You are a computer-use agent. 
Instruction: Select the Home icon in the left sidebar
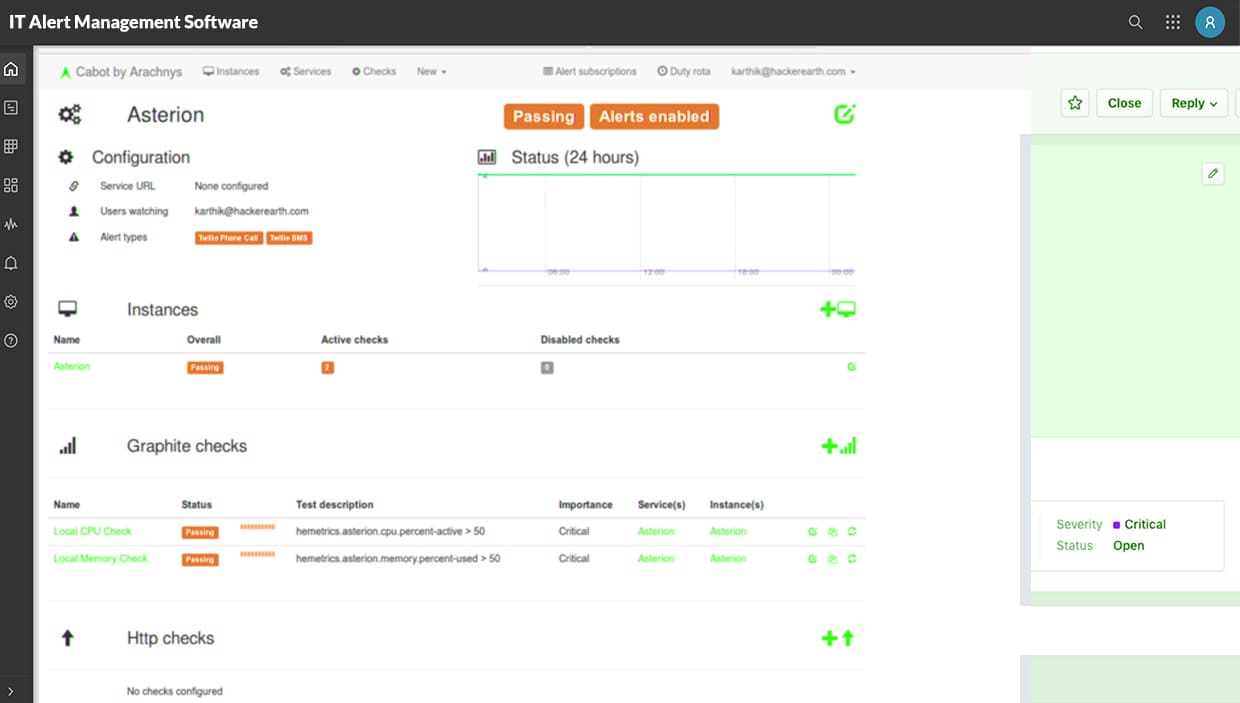point(10,68)
